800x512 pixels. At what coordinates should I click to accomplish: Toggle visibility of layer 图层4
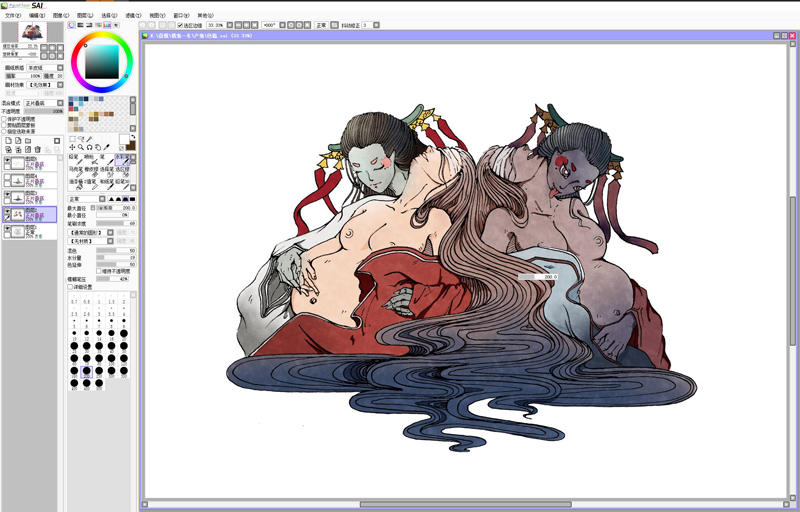tap(7, 177)
